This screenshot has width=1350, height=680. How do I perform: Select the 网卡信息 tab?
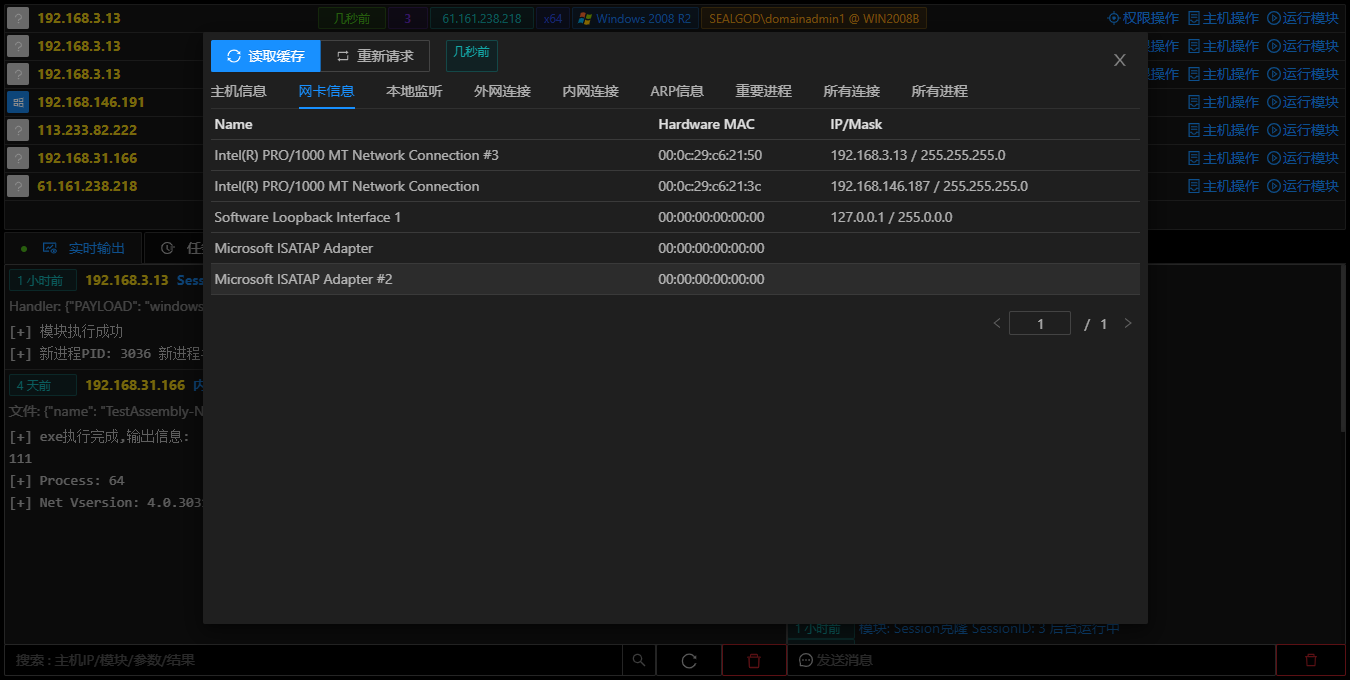click(x=327, y=91)
